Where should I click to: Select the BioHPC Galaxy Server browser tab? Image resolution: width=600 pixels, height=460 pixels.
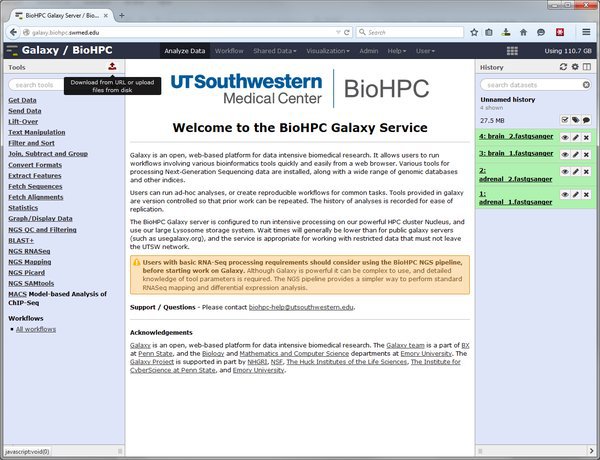tap(62, 15)
